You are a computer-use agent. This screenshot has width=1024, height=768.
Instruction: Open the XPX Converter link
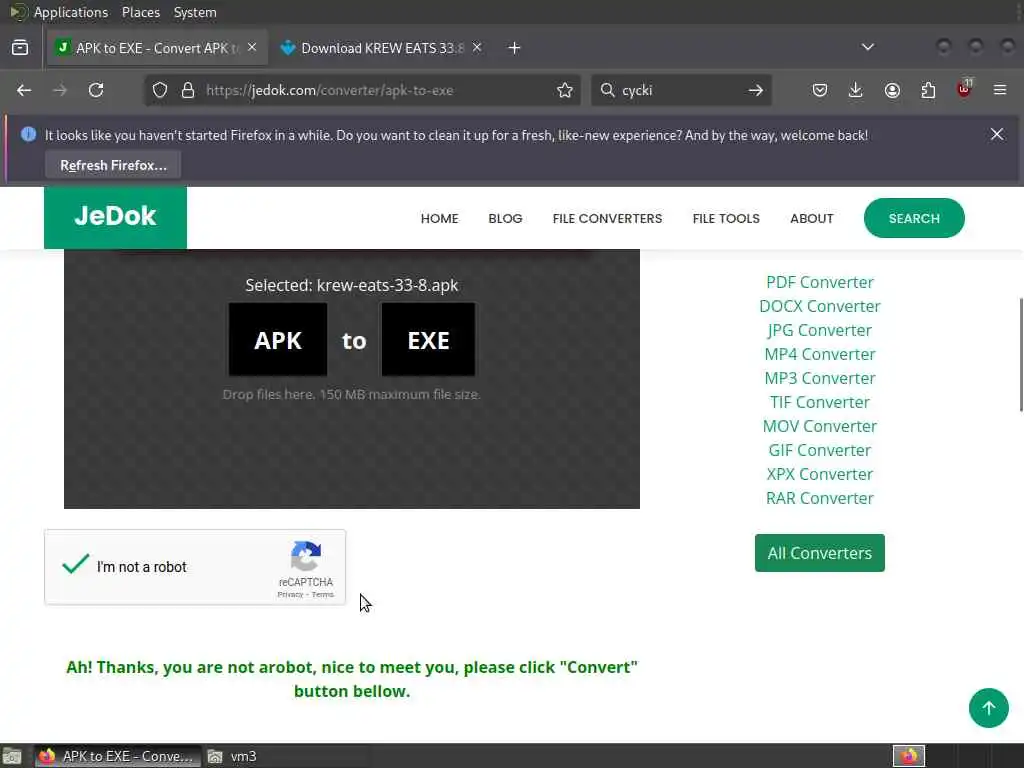click(820, 474)
